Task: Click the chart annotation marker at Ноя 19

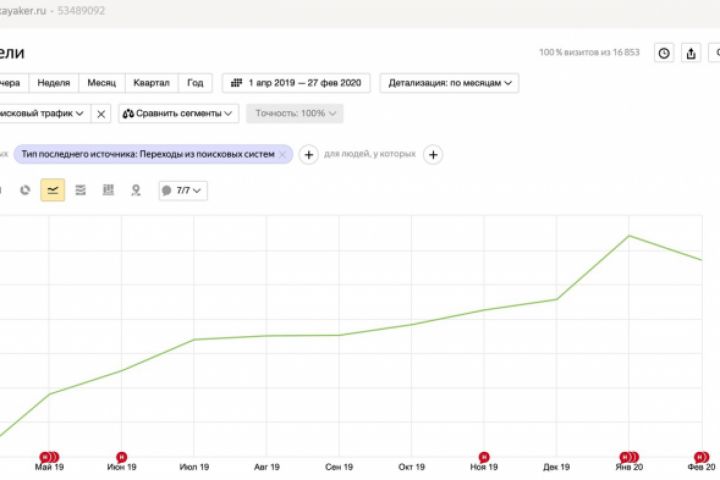Action: pyautogui.click(x=484, y=457)
